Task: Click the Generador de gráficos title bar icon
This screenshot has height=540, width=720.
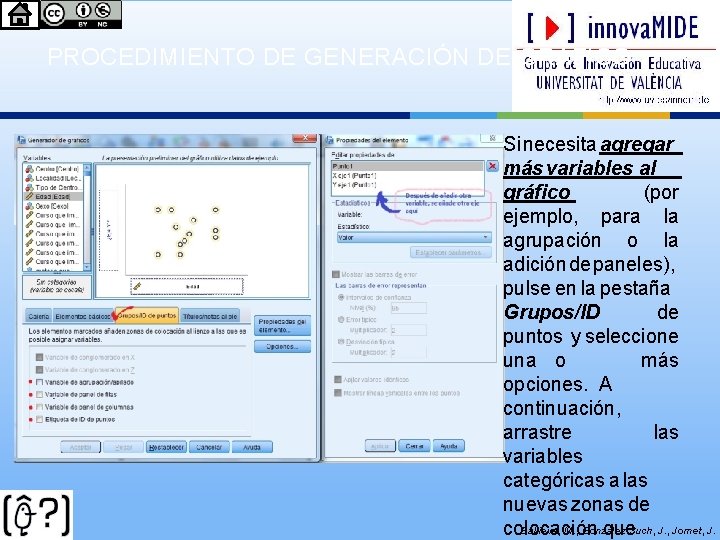Action: coord(21,140)
